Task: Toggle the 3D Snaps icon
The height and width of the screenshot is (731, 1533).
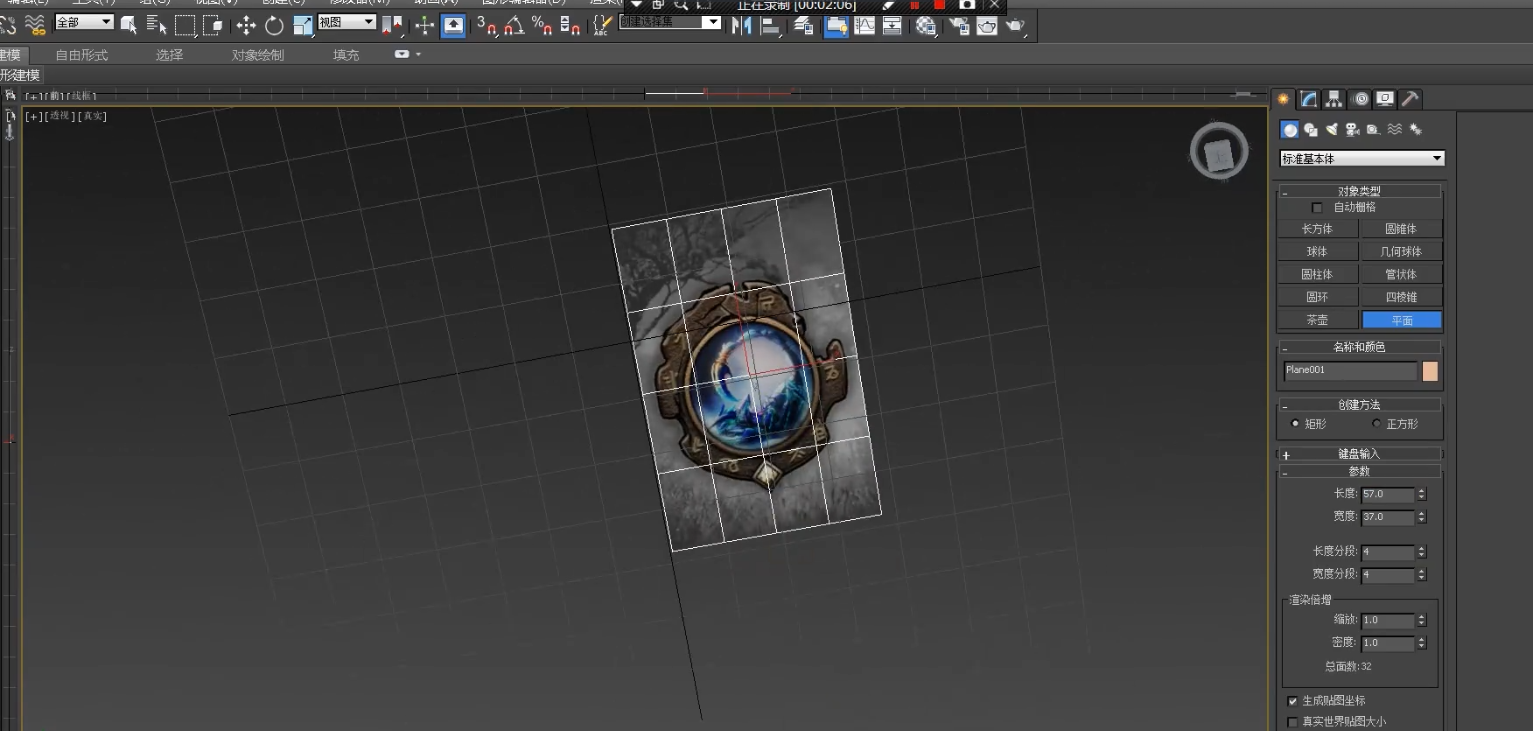Action: coord(486,25)
